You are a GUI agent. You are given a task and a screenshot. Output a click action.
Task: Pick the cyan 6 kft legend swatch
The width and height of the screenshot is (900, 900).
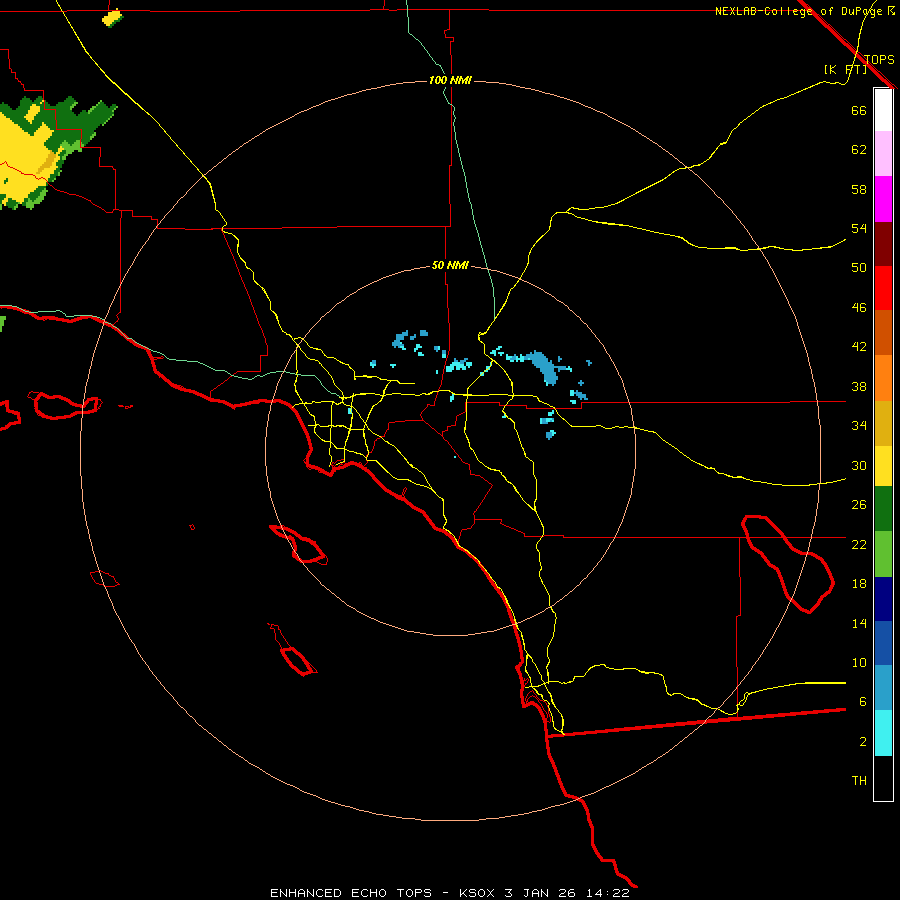(883, 733)
